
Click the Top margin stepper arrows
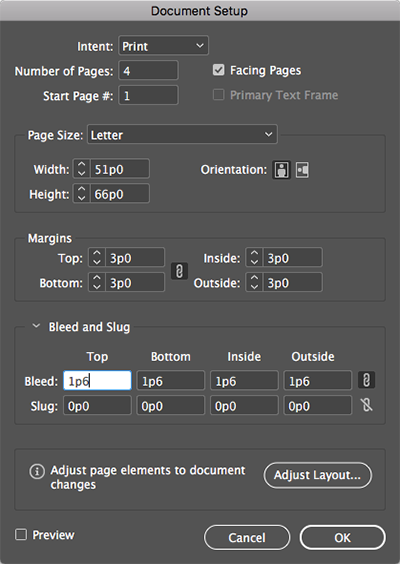97,257
